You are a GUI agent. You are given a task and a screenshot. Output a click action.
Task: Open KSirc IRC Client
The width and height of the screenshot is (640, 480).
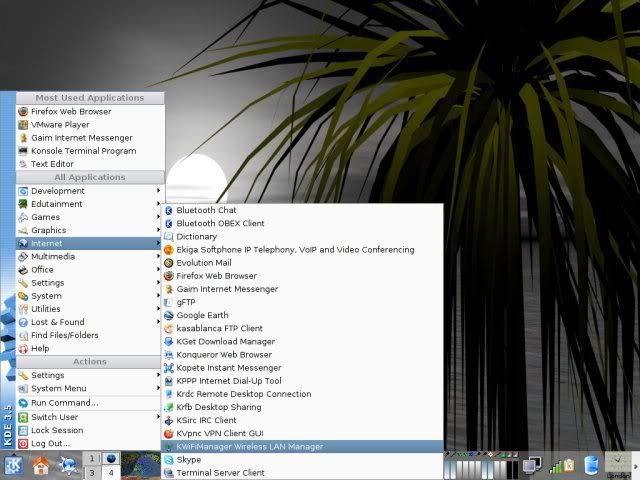coord(302,420)
